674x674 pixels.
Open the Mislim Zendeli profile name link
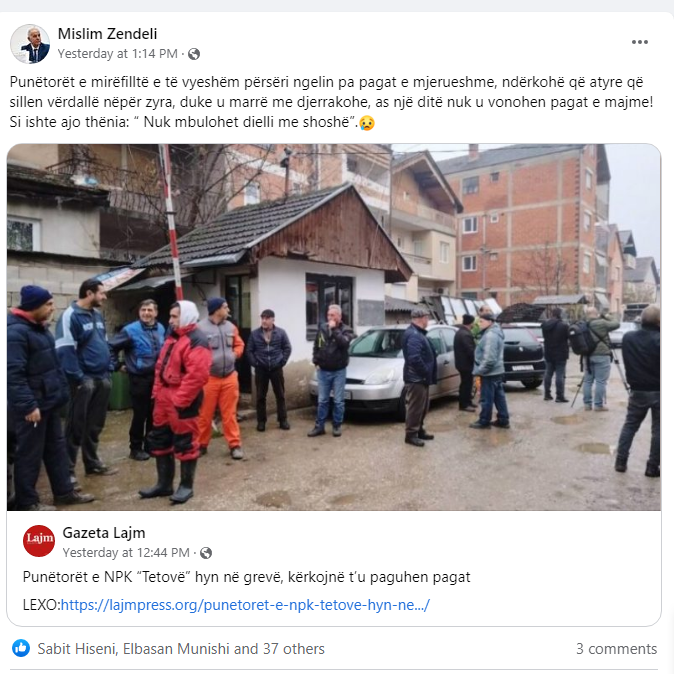[x=107, y=34]
